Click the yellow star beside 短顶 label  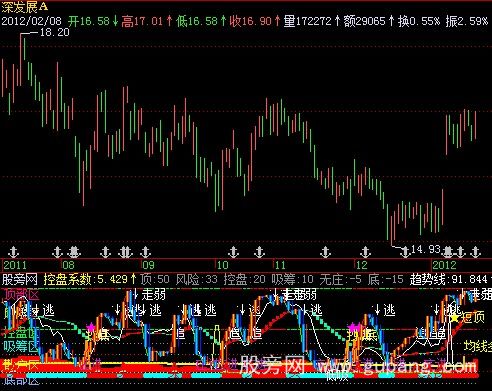coord(454,318)
